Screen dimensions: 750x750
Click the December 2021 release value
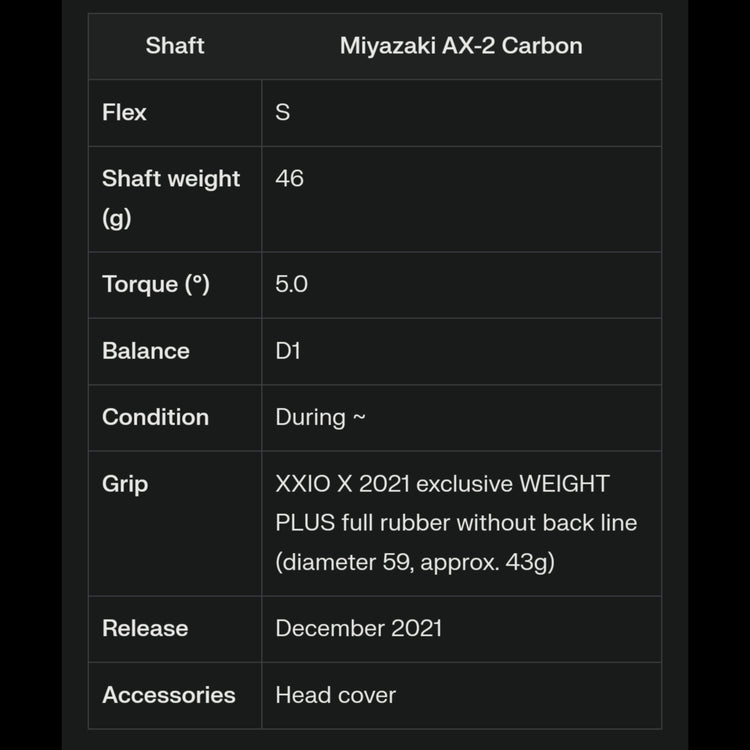coord(359,628)
